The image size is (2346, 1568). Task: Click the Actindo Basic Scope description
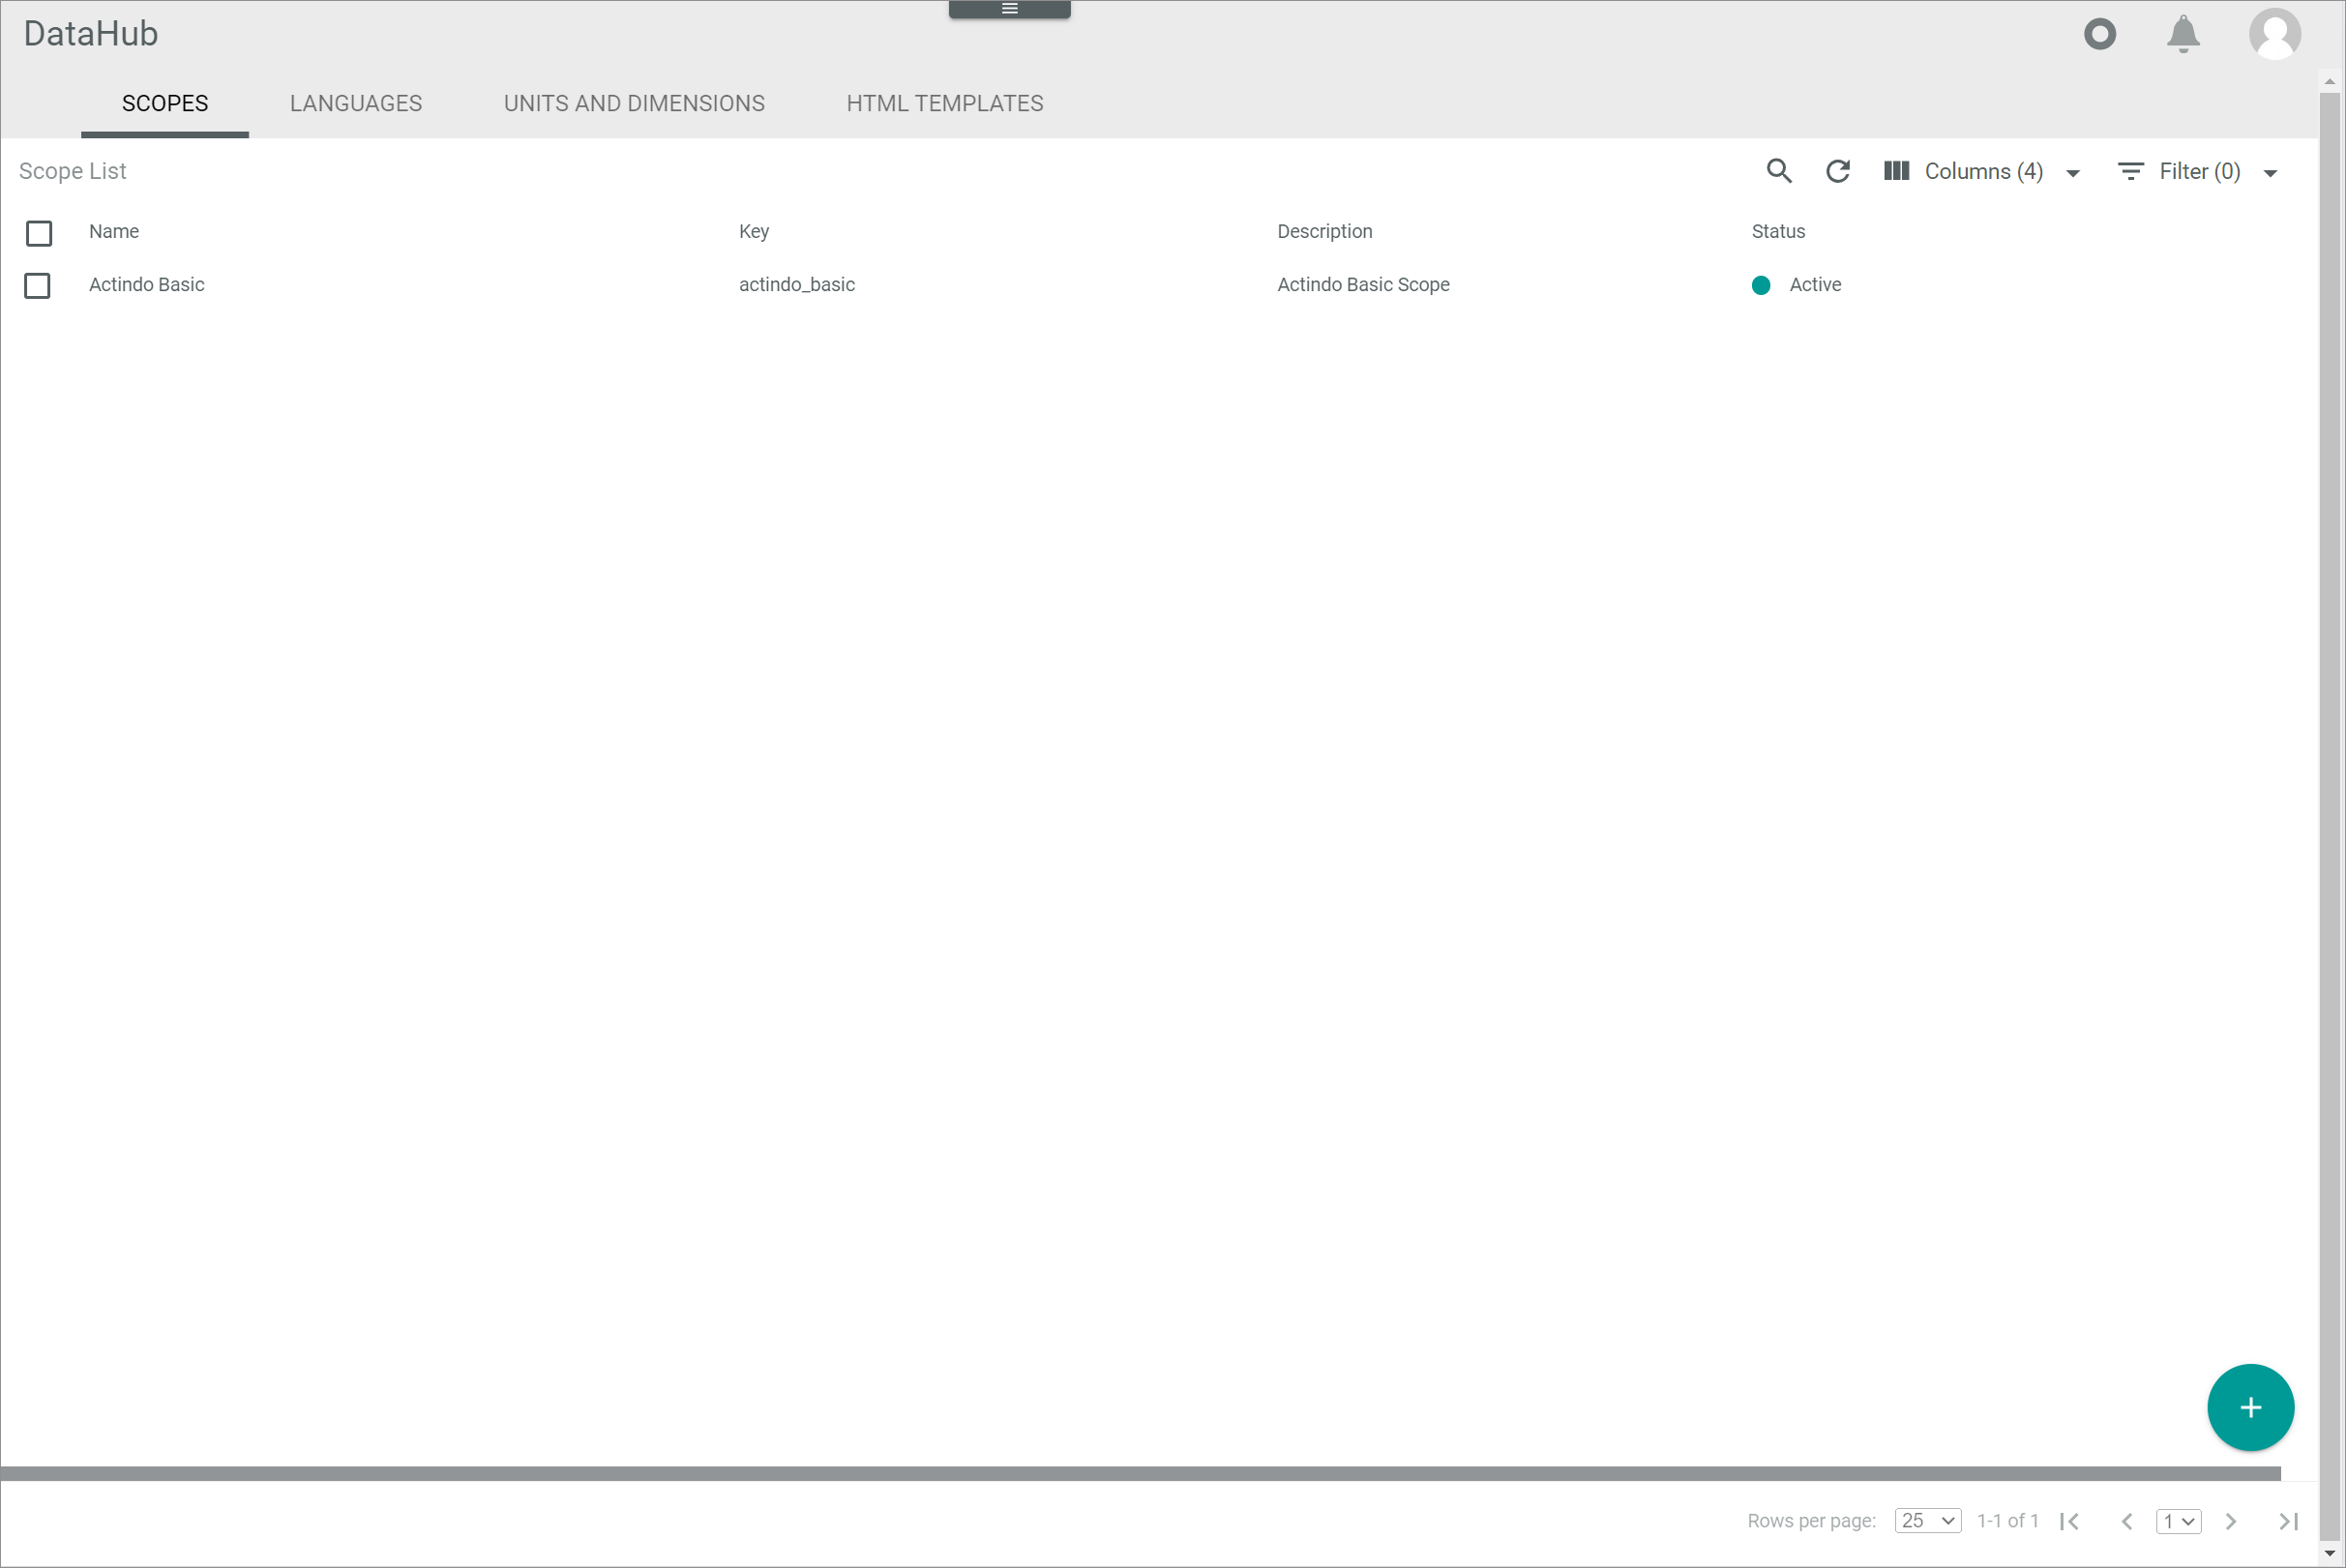tap(1363, 284)
